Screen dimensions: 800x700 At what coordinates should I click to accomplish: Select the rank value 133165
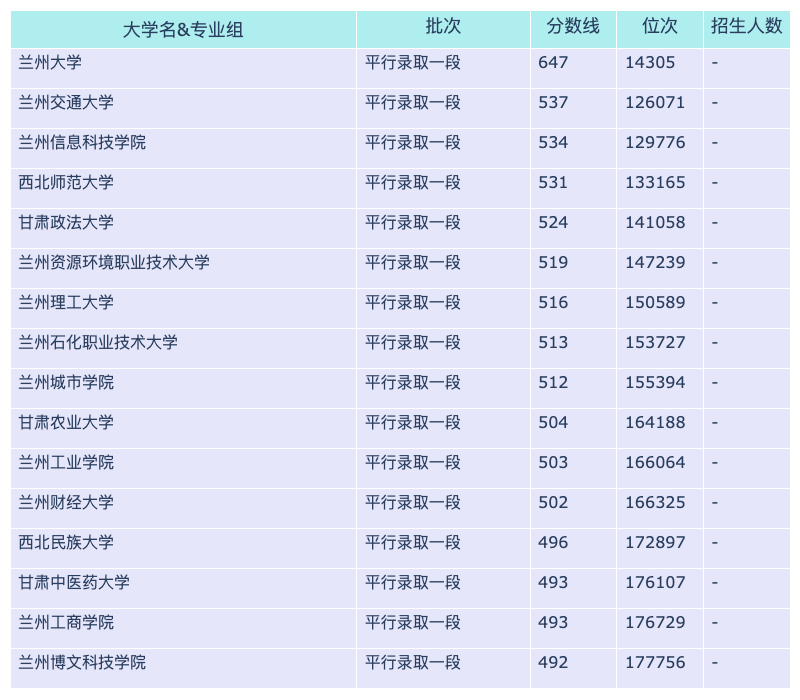655,183
